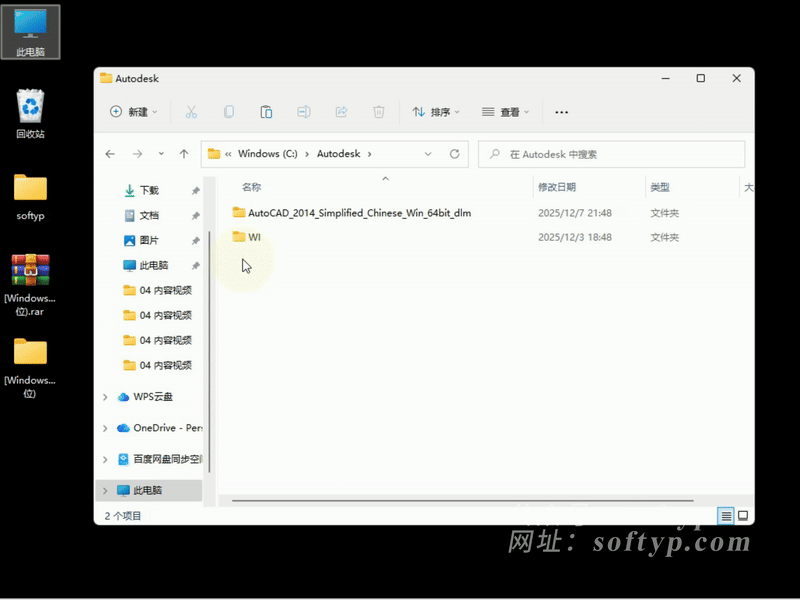Viewport: 800px width, 600px height.
Task: Go forward with the right arrow
Action: pyautogui.click(x=137, y=154)
